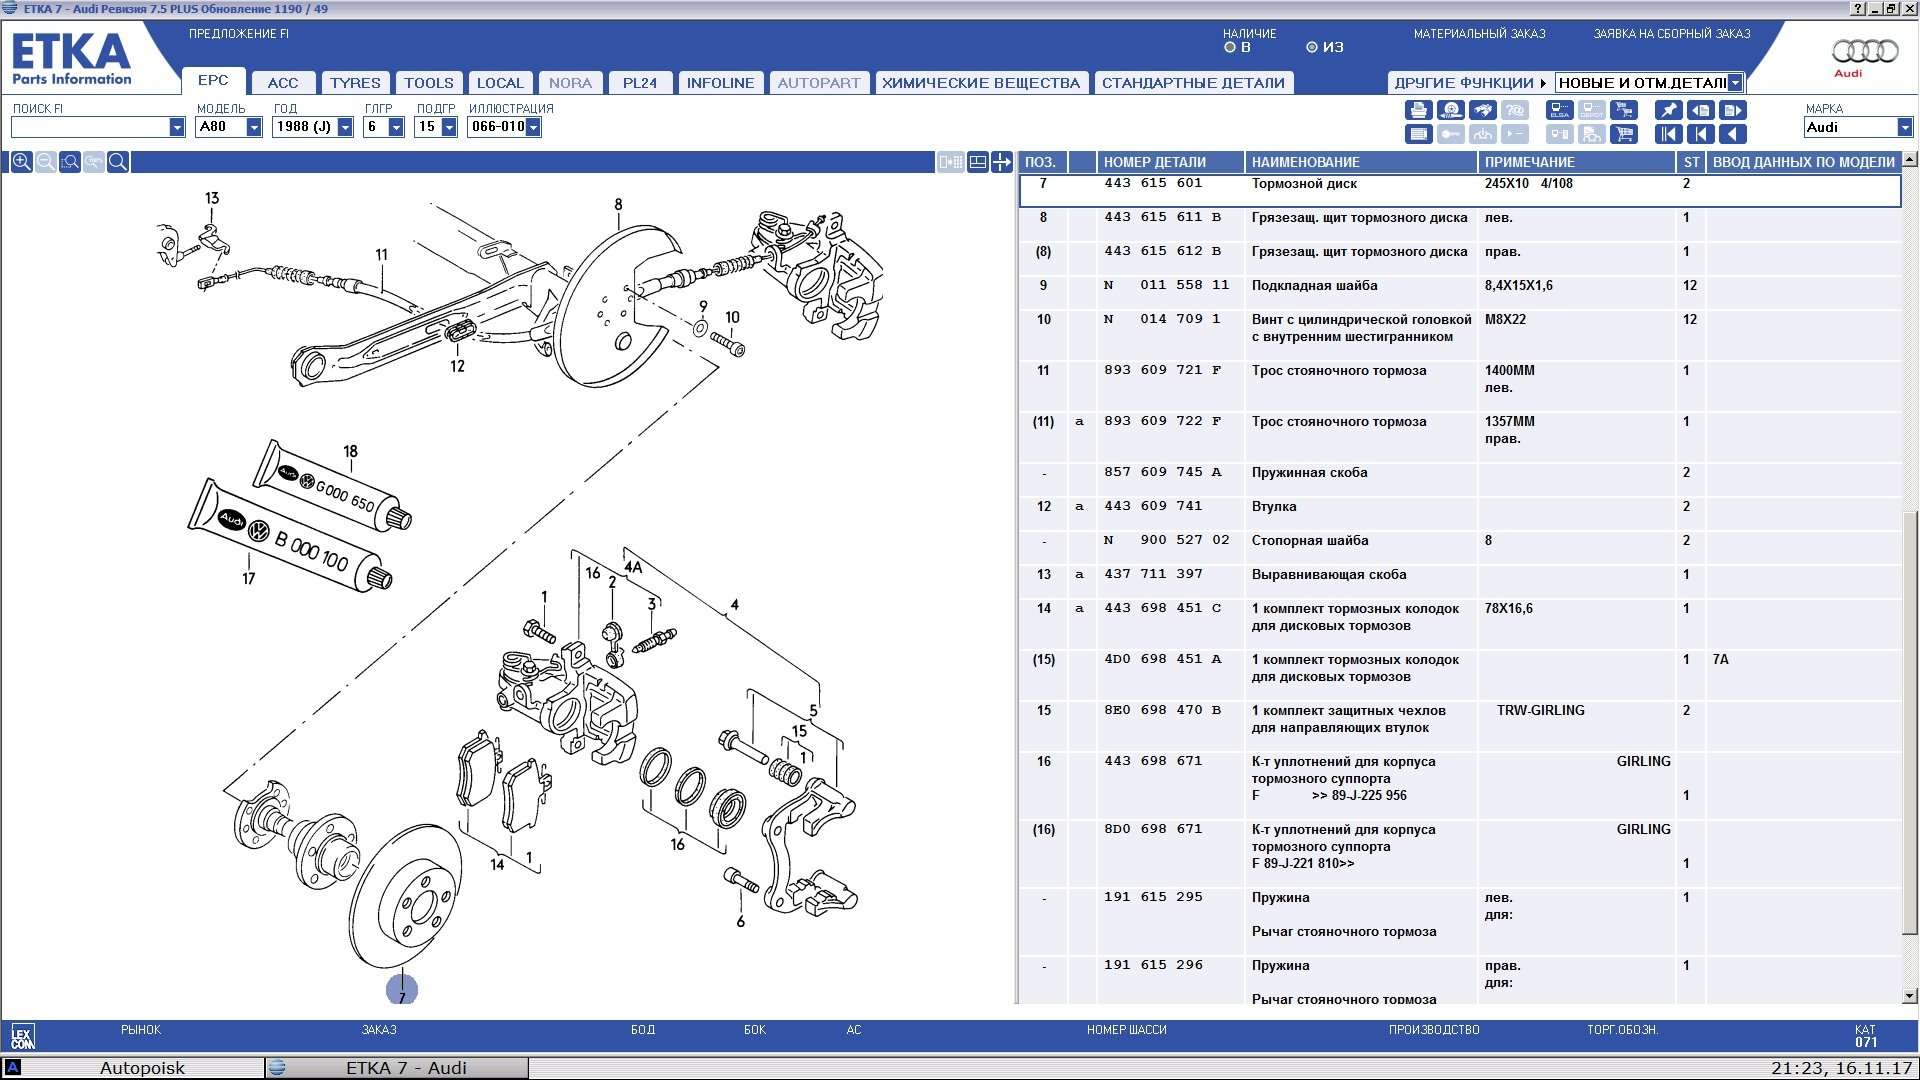Image resolution: width=1920 pixels, height=1080 pixels.
Task: Open the ПОДГР subgroup dropdown
Action: pyautogui.click(x=449, y=127)
